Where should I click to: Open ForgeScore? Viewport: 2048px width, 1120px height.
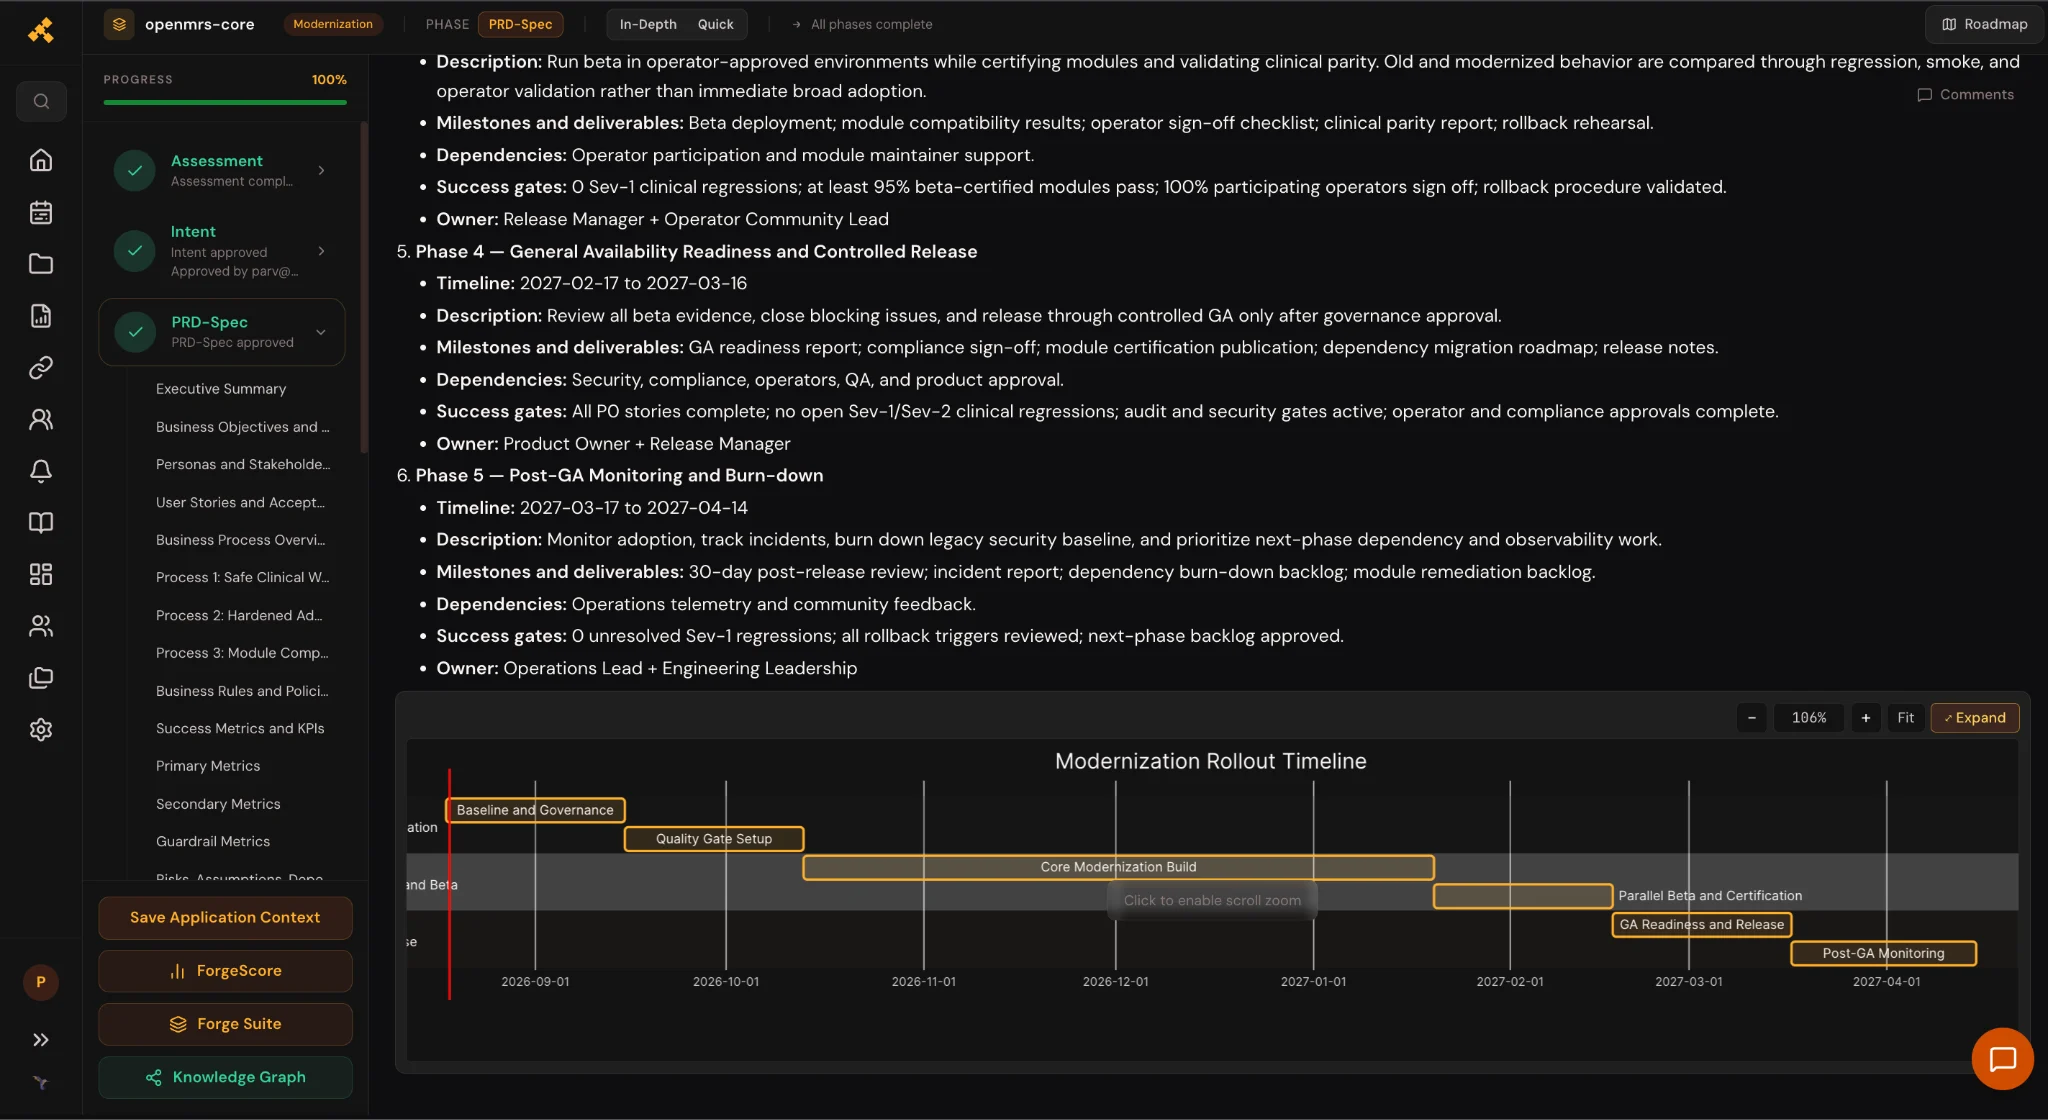click(x=225, y=971)
